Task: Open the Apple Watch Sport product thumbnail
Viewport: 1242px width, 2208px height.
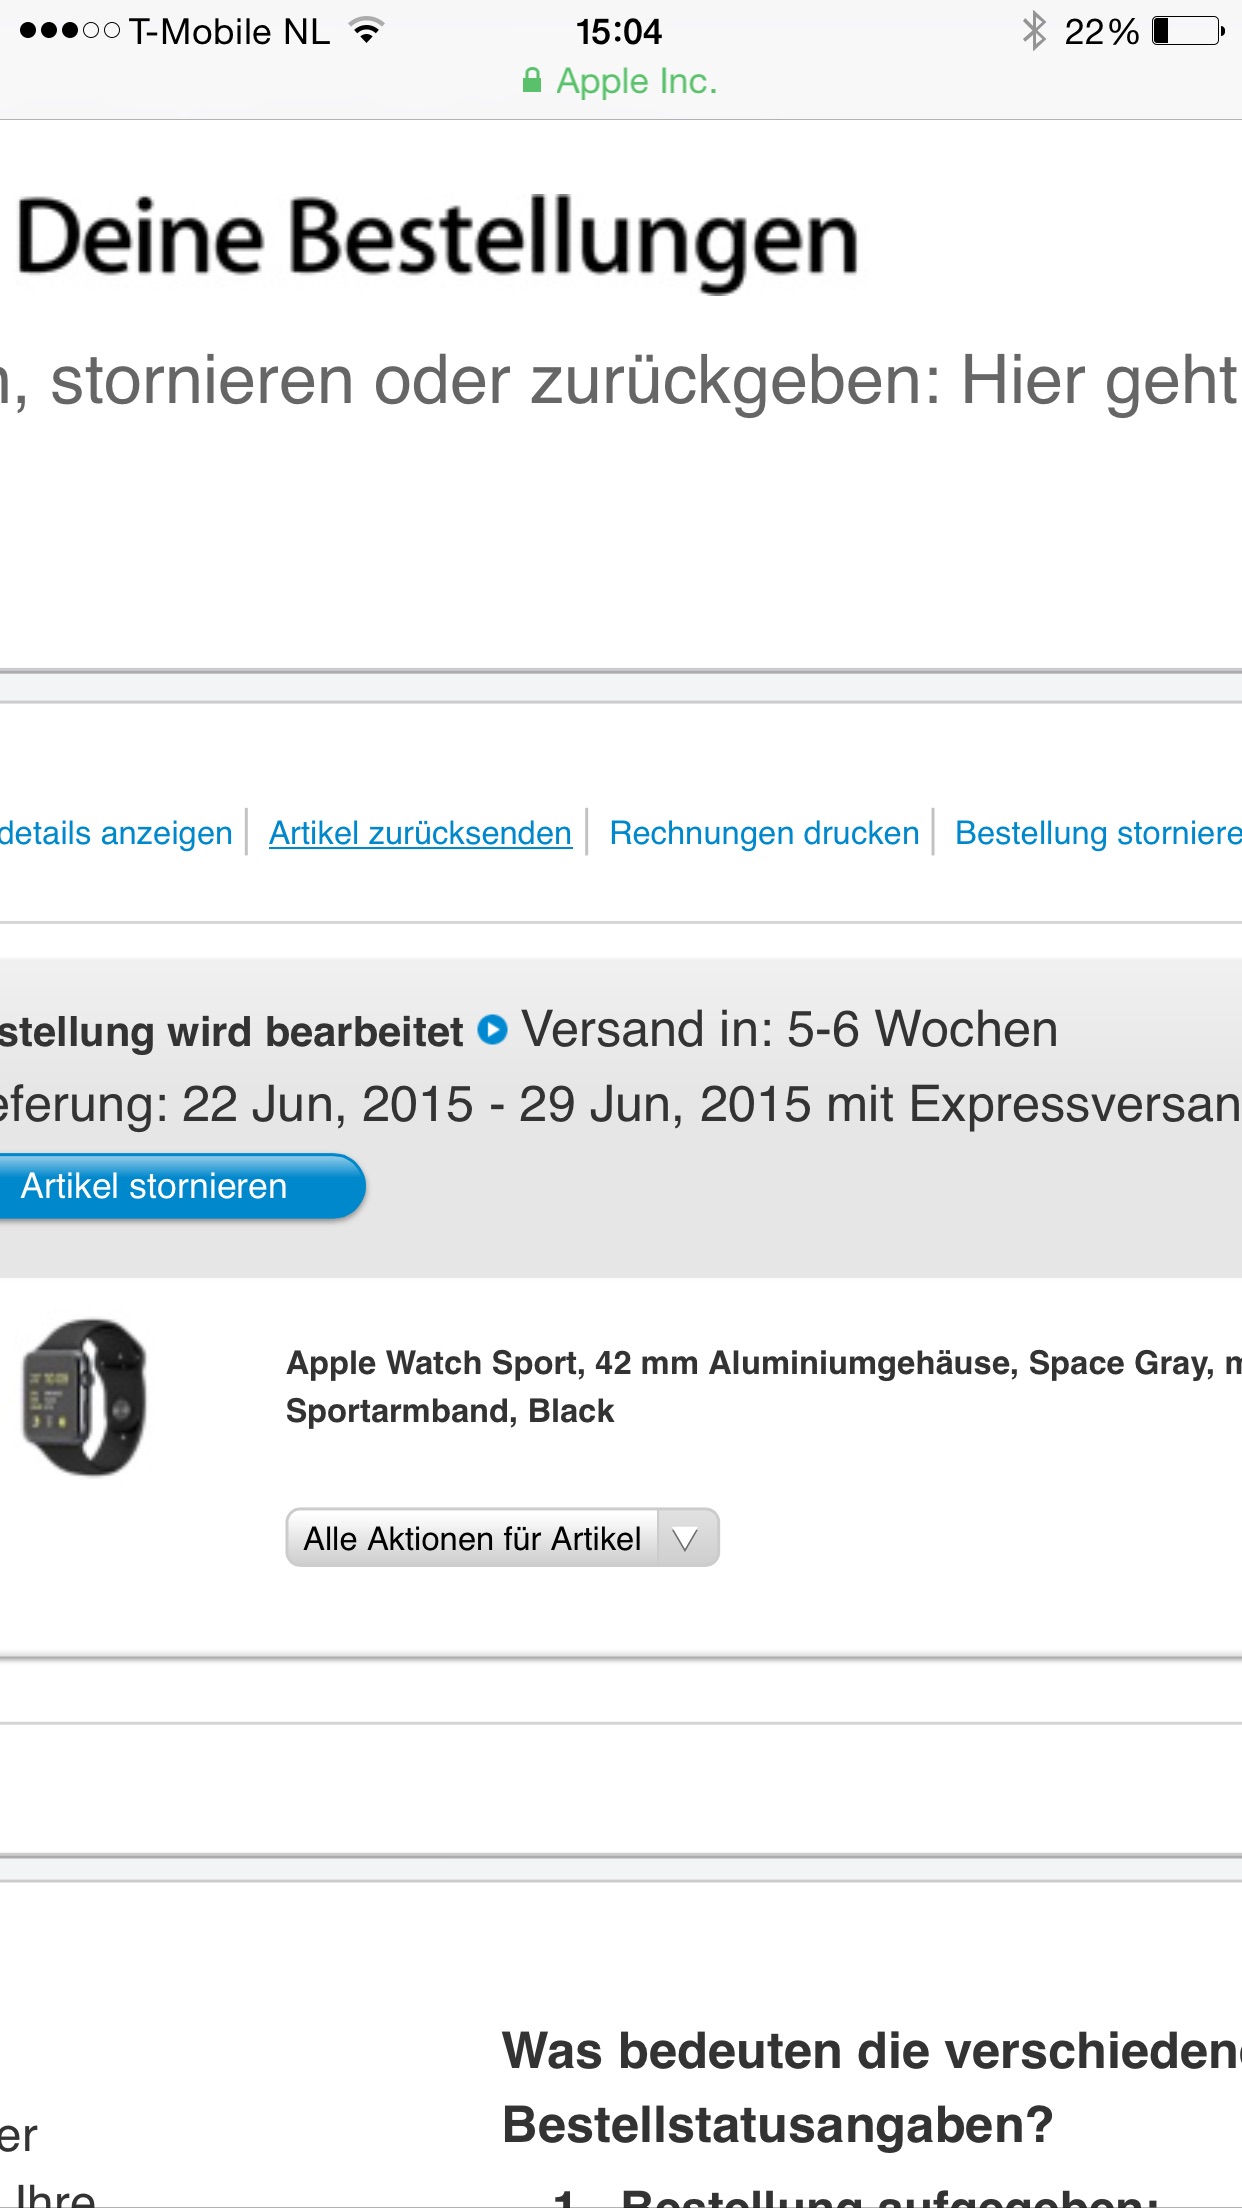Action: tap(85, 1396)
